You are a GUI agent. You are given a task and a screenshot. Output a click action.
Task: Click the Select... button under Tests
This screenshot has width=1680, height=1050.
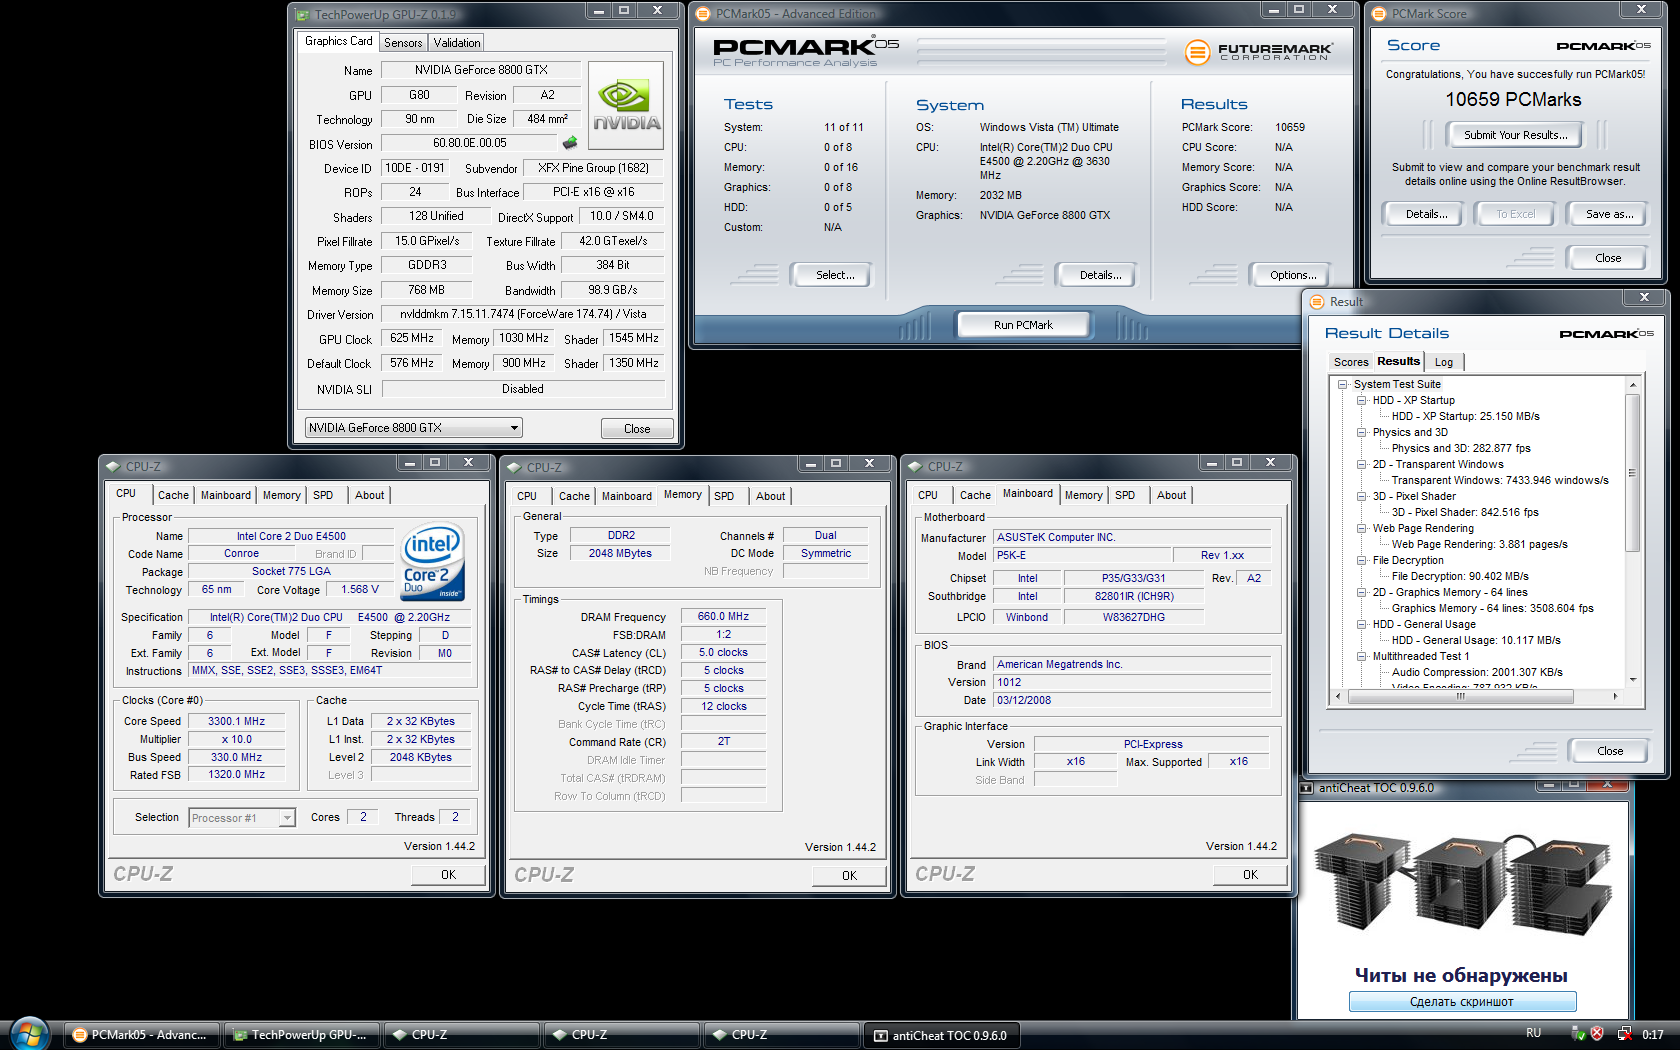831,275
